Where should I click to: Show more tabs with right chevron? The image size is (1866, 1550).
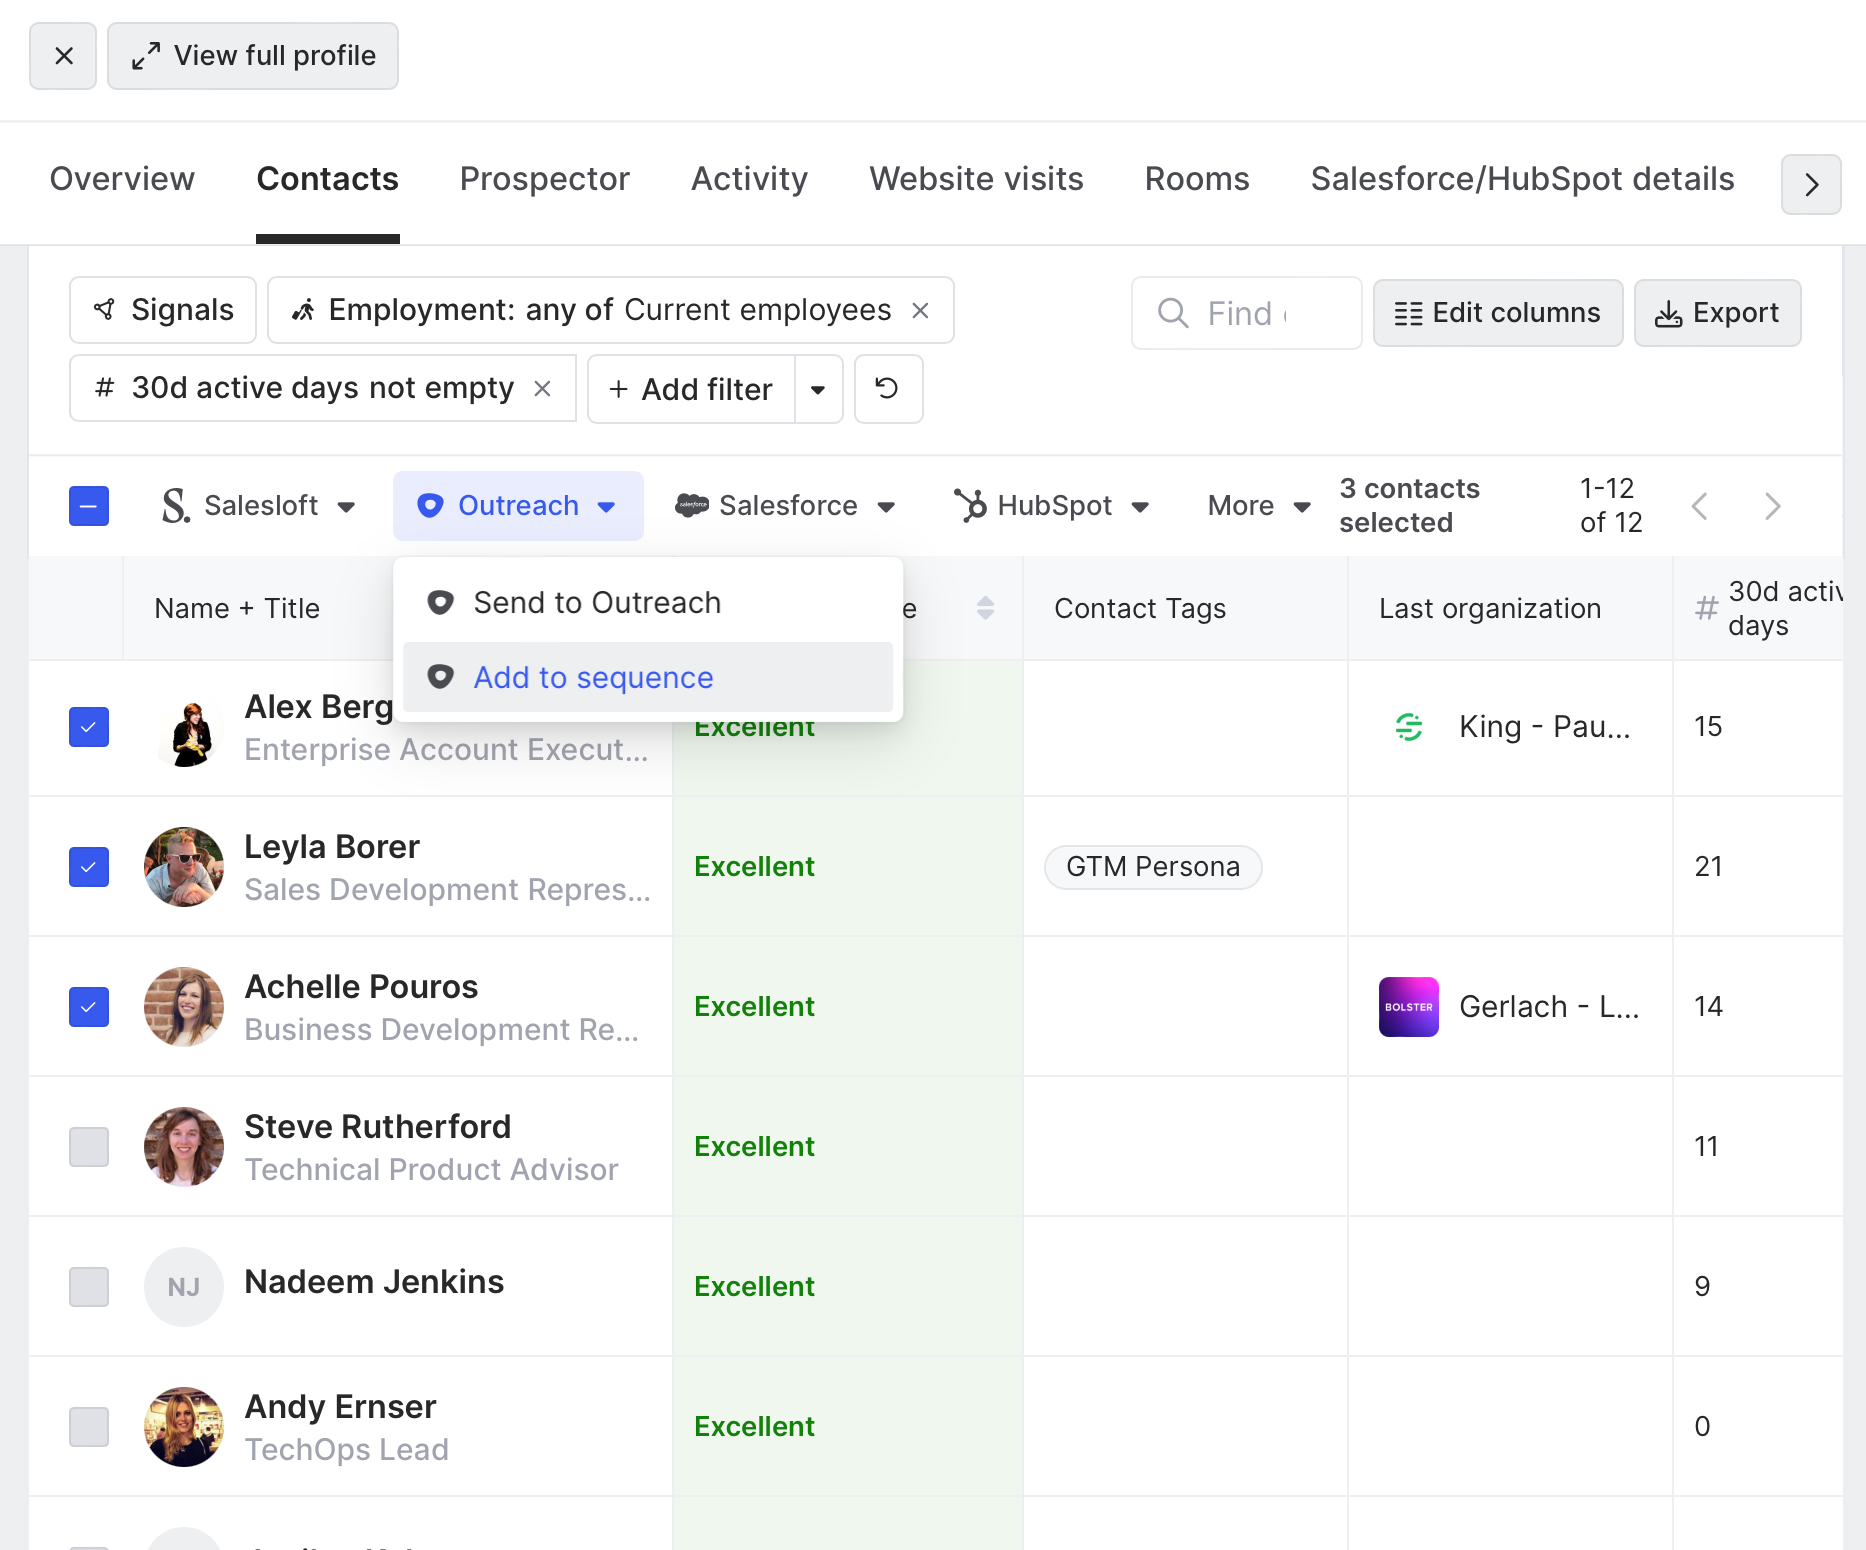tap(1811, 184)
